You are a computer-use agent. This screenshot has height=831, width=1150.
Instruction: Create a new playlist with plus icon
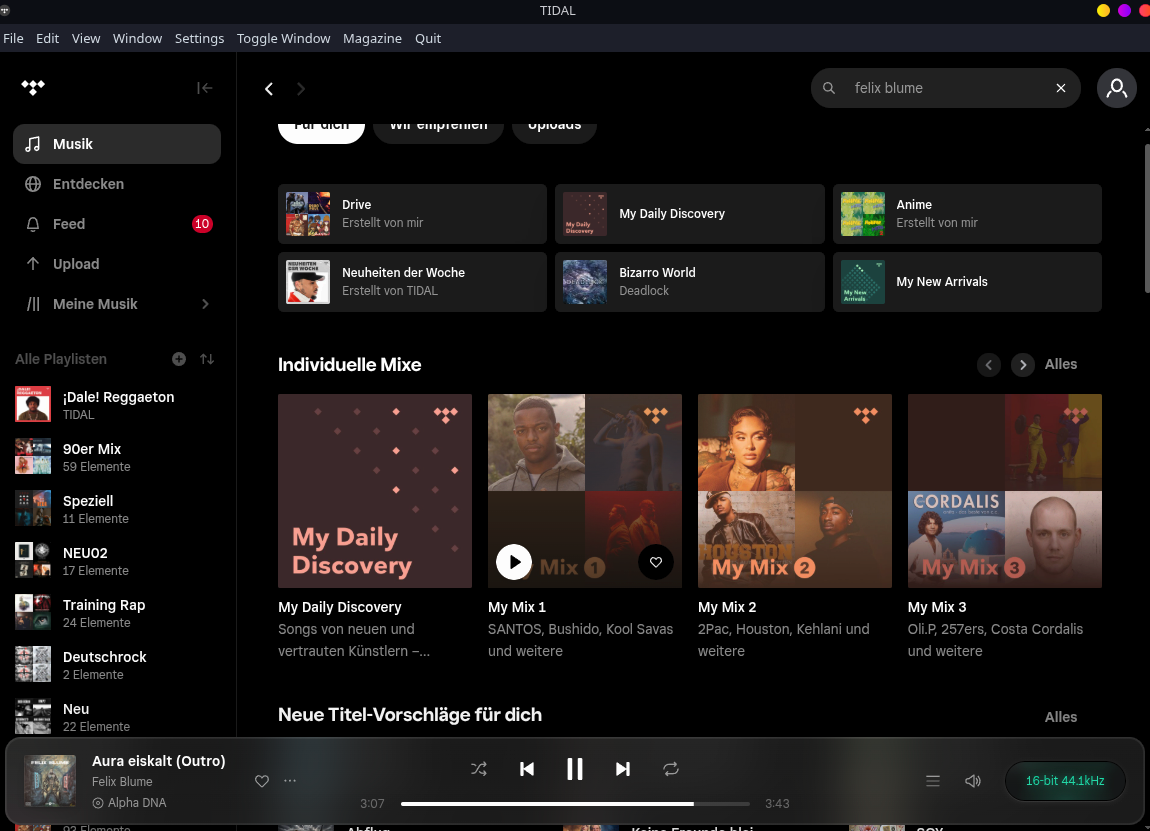point(179,359)
